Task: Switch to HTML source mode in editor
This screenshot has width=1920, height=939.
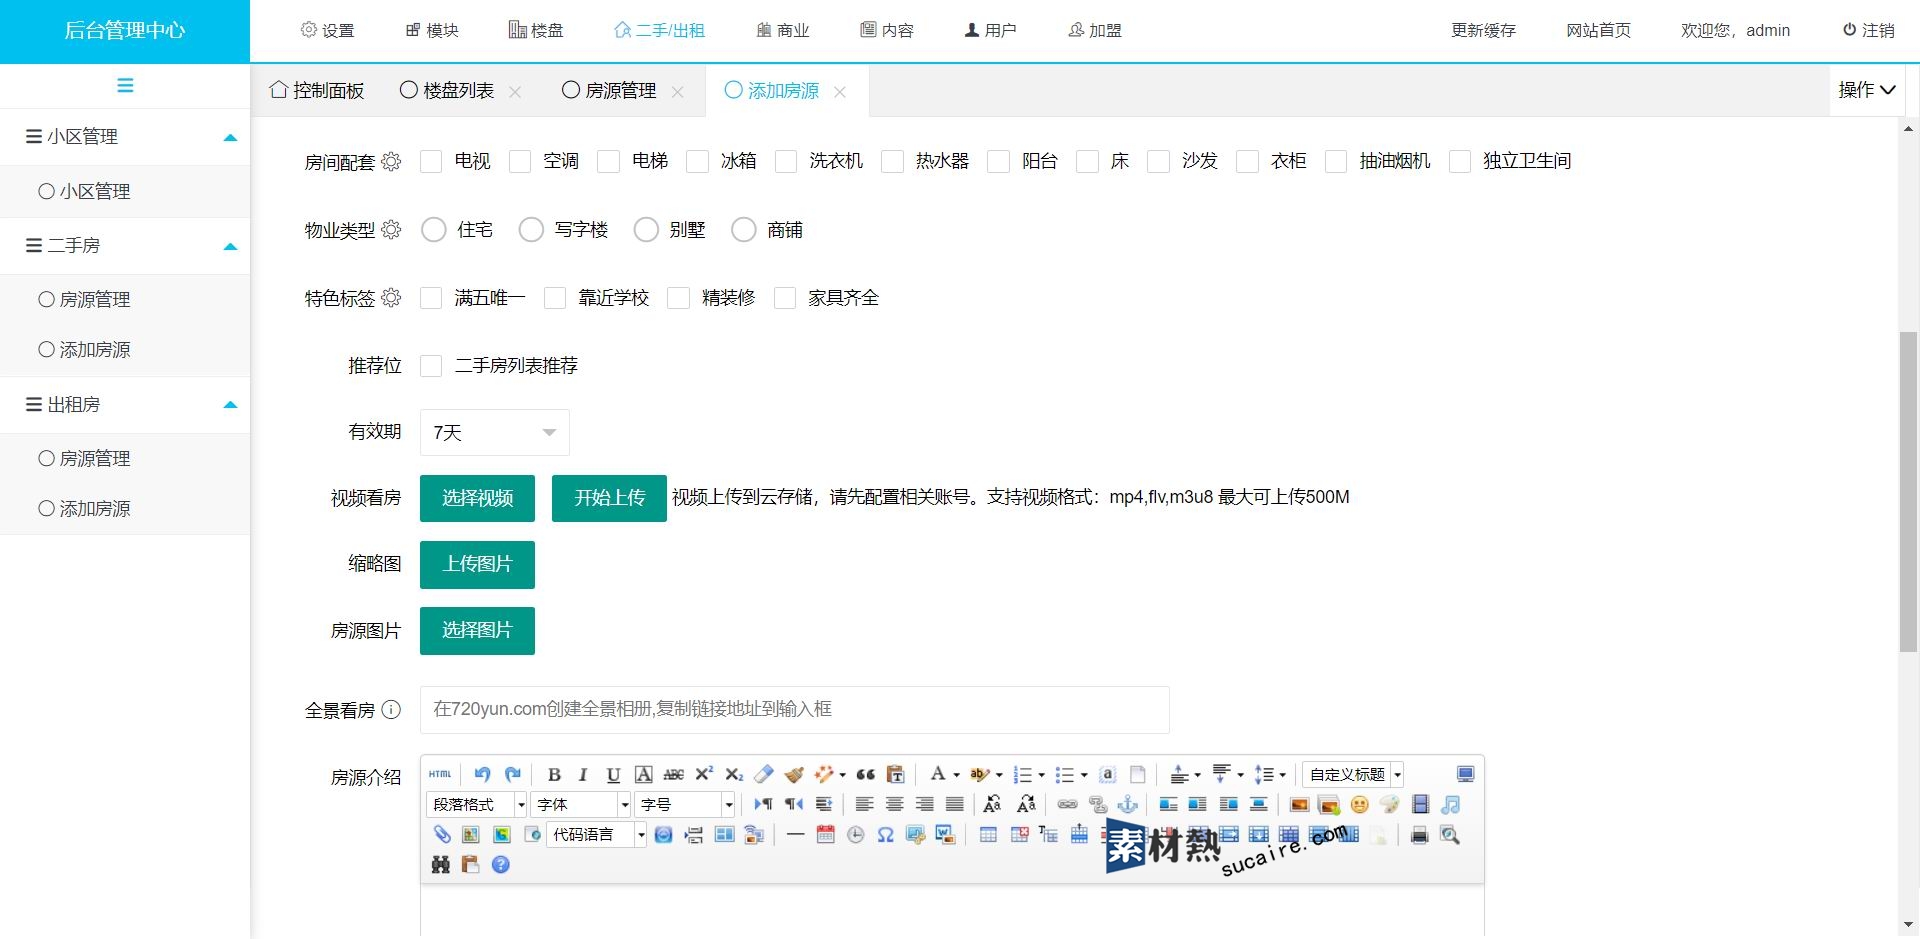Action: (x=440, y=775)
